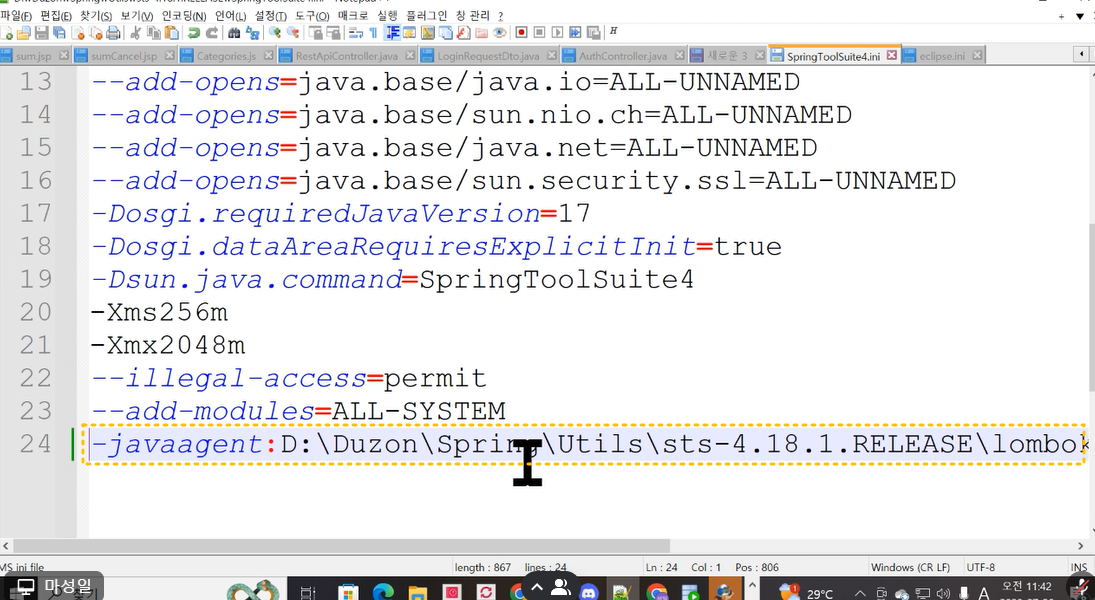Open File Explorer from the taskbar
Image resolution: width=1095 pixels, height=600 pixels.
coord(417,592)
